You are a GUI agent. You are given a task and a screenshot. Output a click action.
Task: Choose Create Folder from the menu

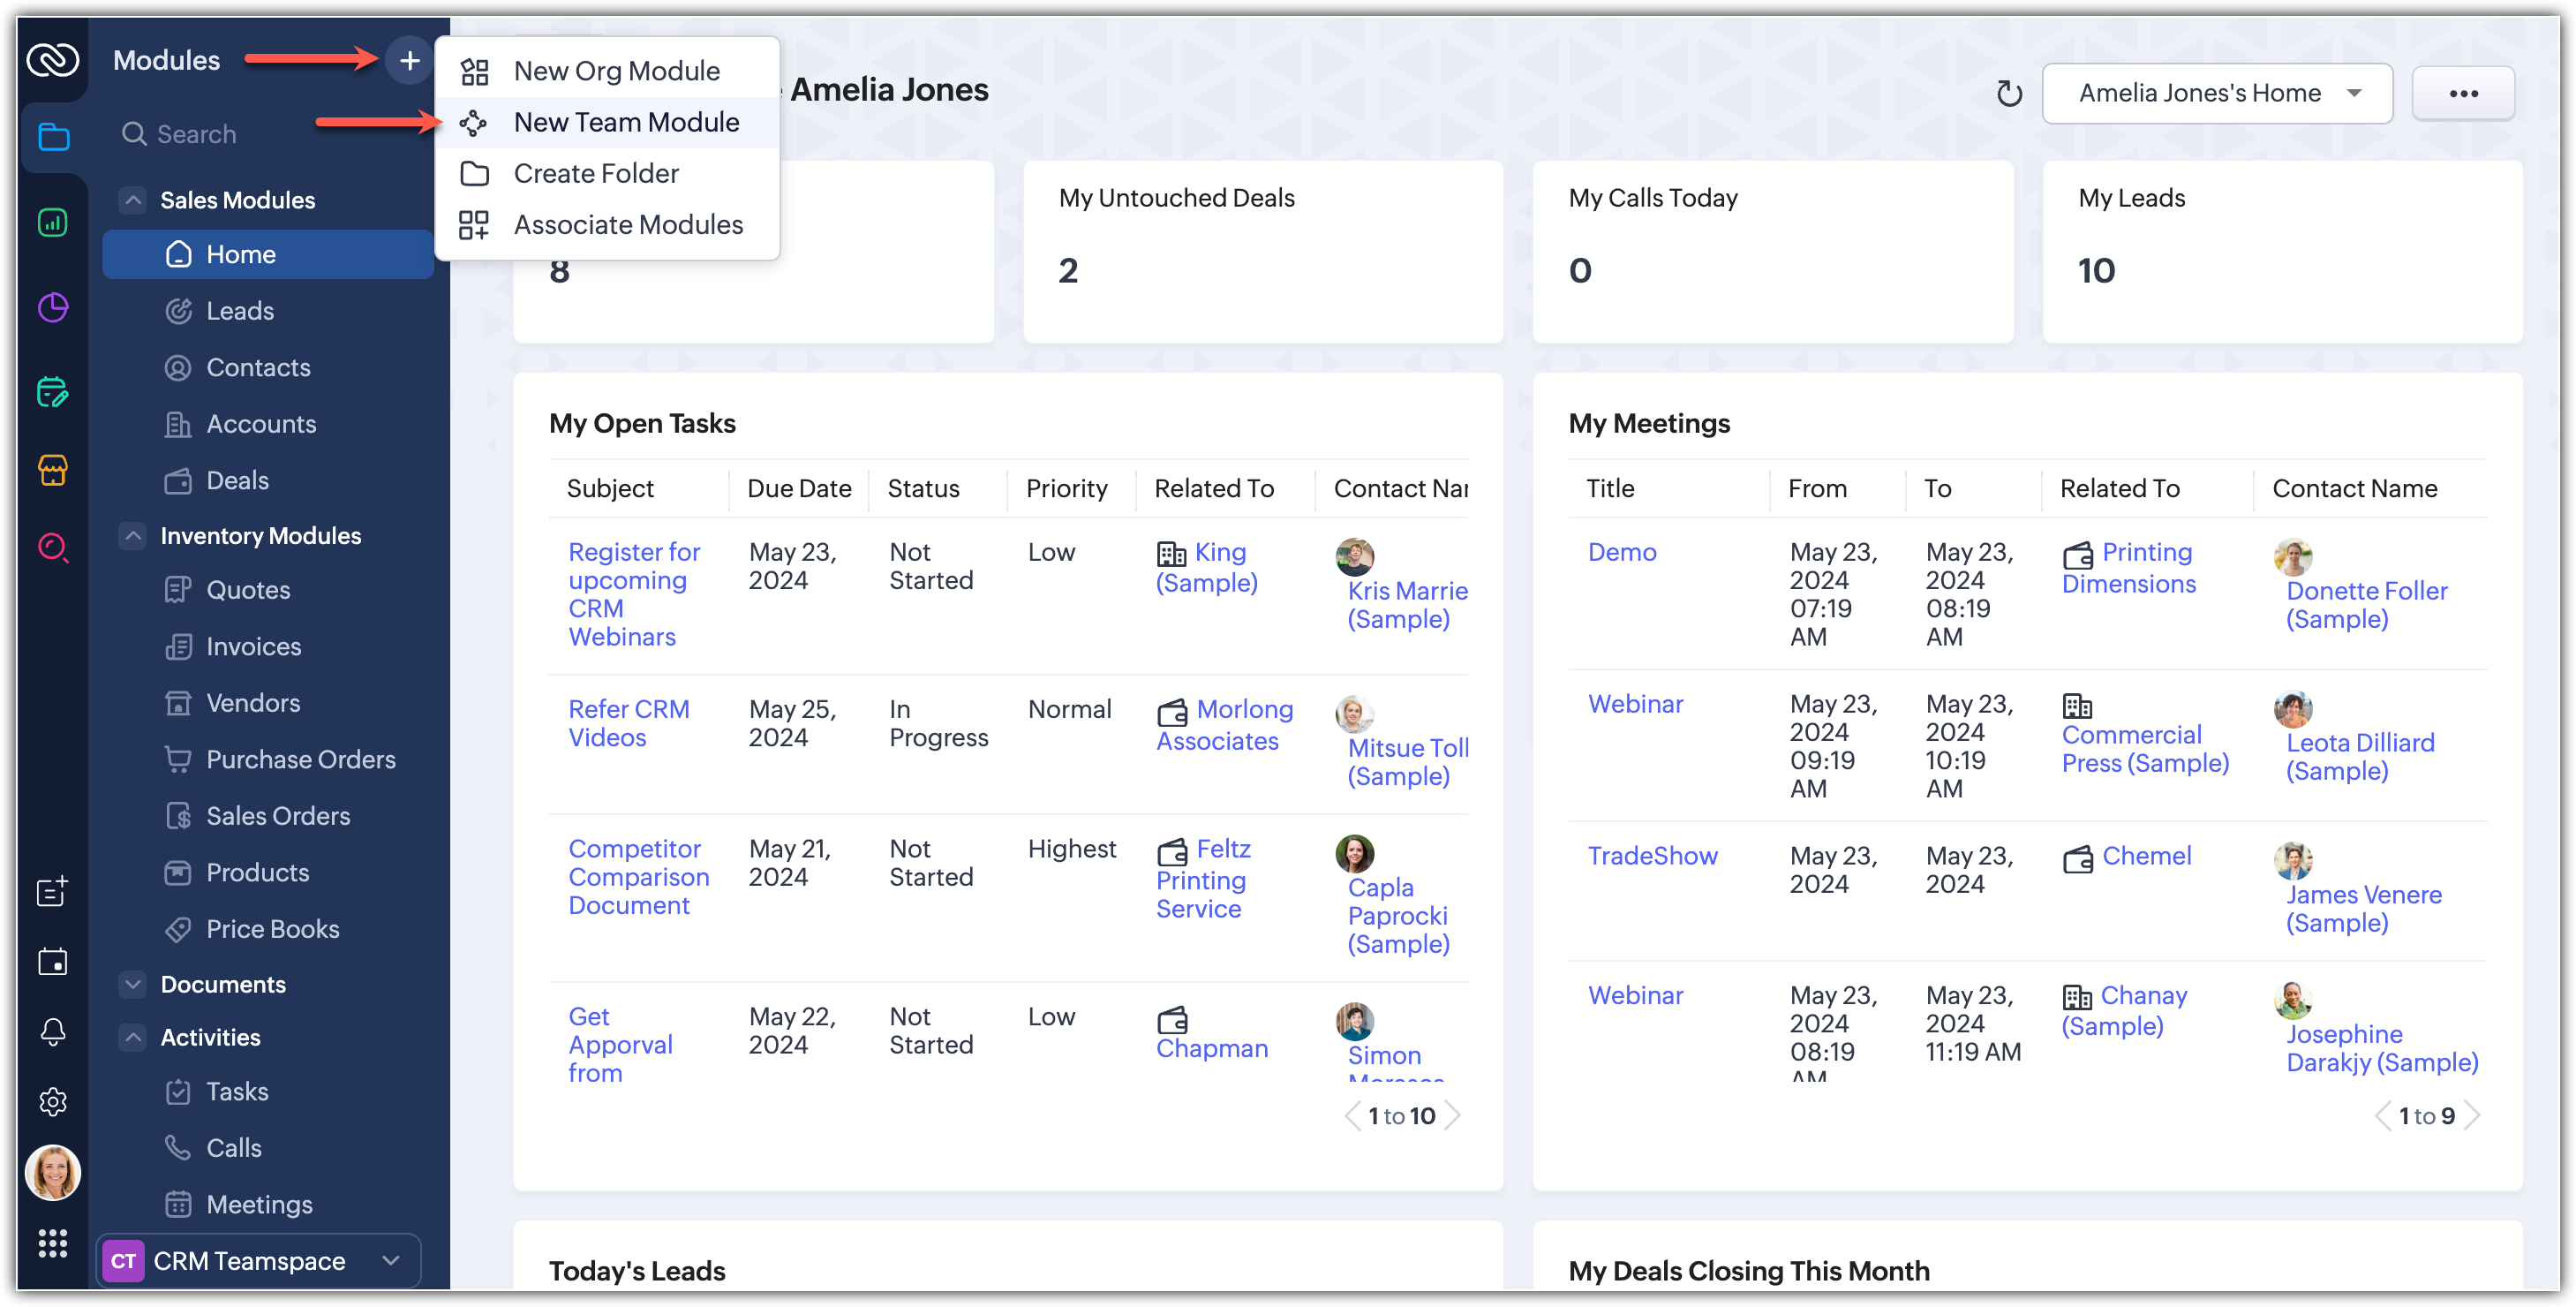596,174
